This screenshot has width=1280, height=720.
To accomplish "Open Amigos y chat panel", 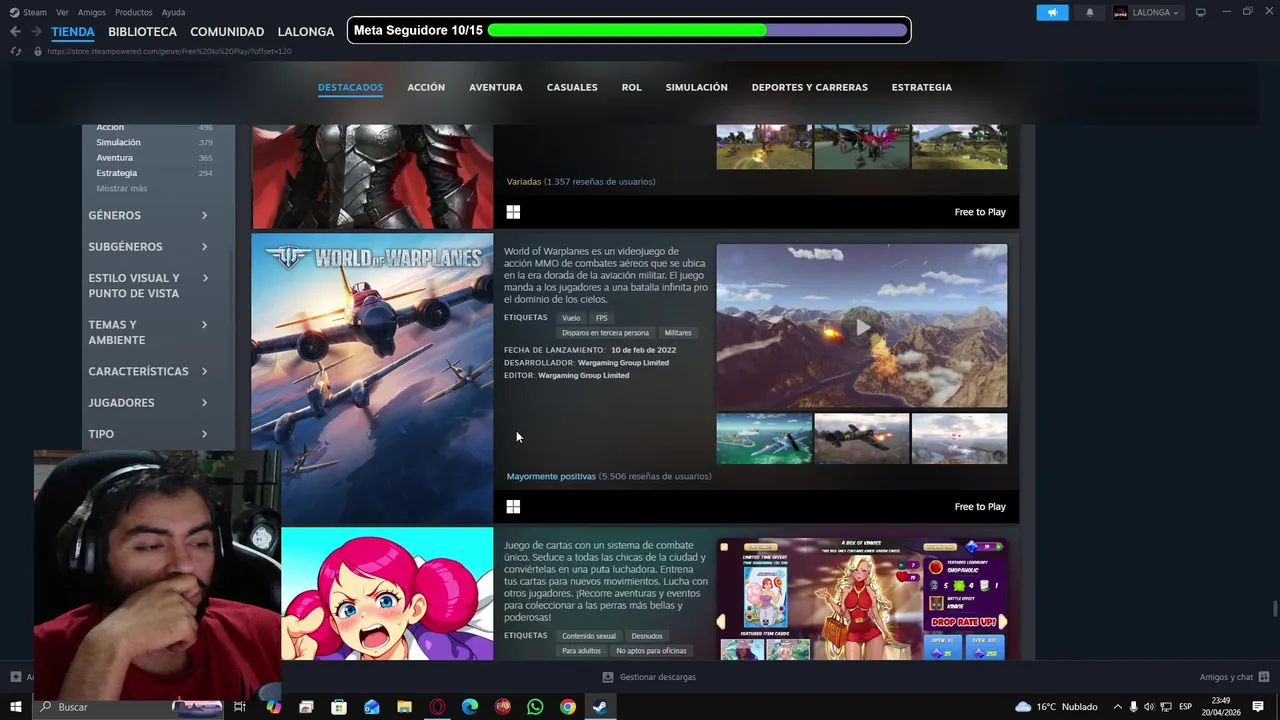I will (x=1234, y=677).
